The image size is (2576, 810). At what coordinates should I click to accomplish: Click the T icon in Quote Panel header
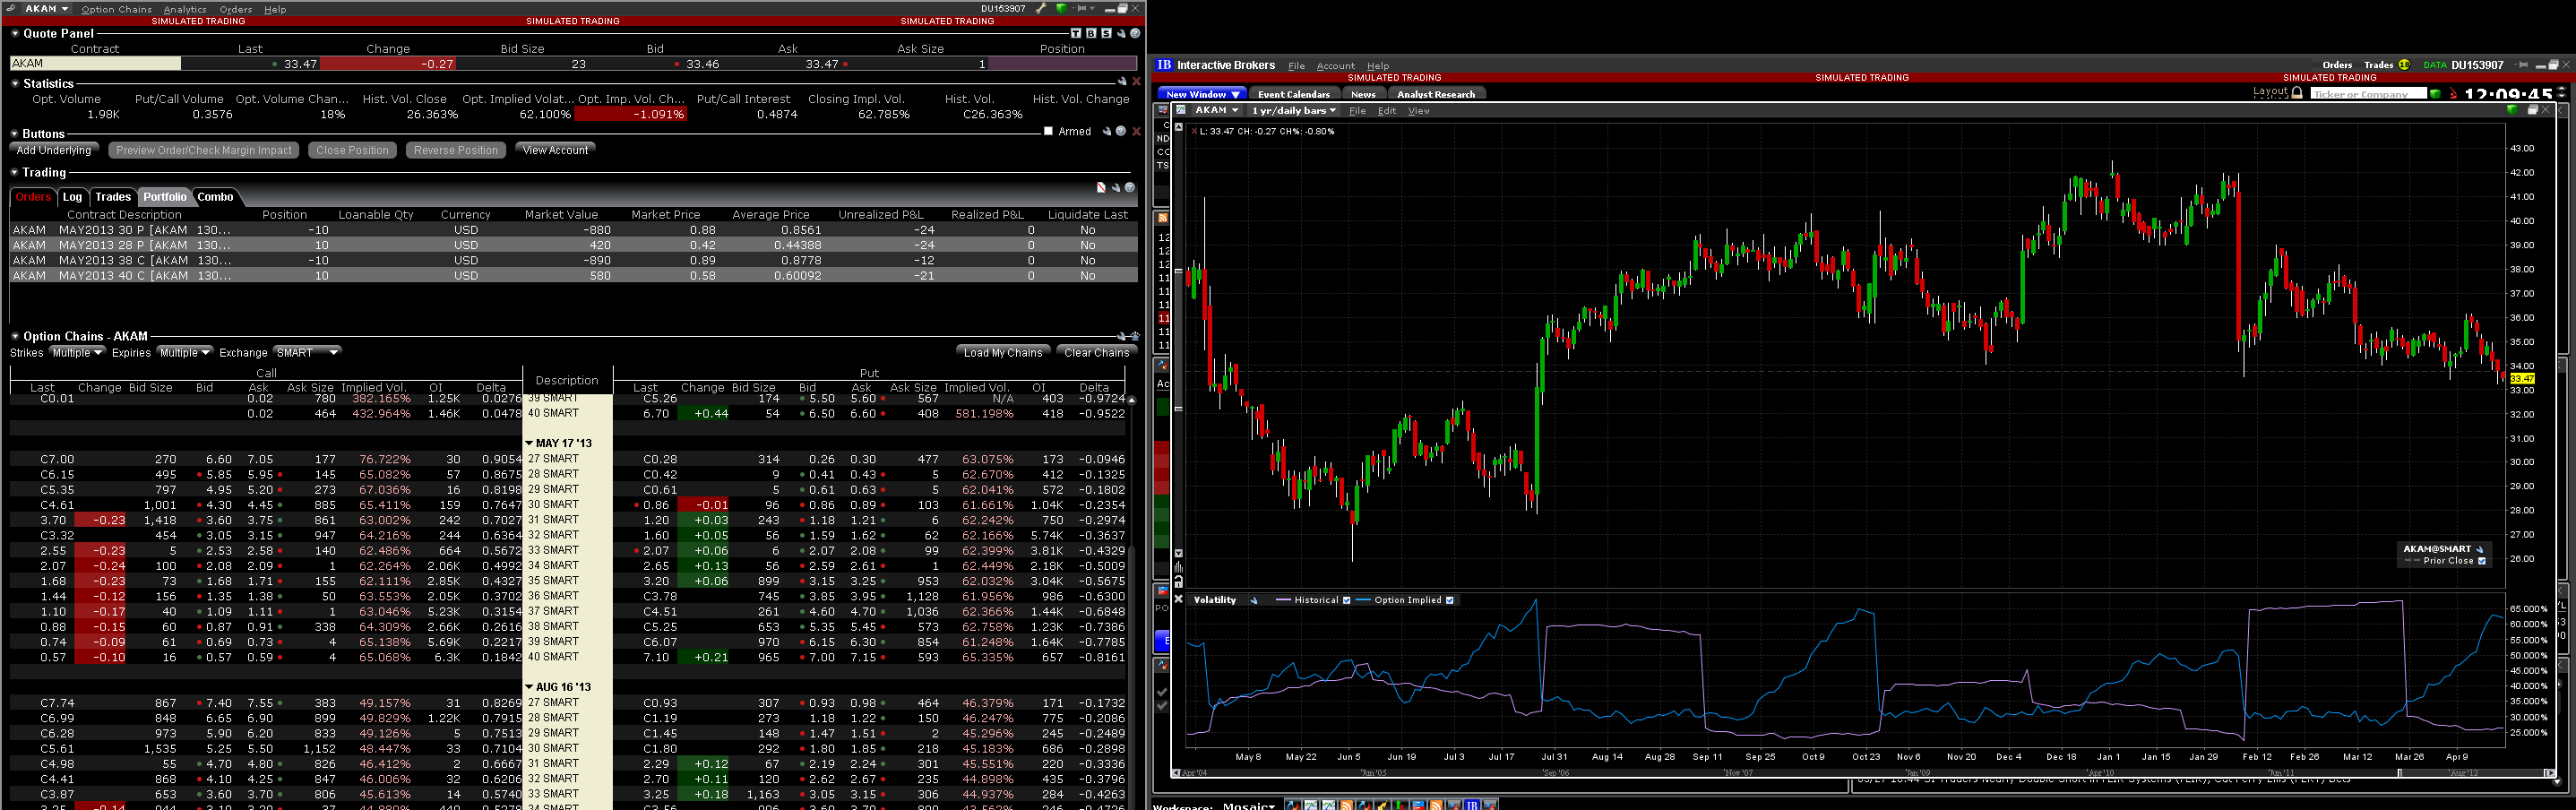[x=1076, y=33]
